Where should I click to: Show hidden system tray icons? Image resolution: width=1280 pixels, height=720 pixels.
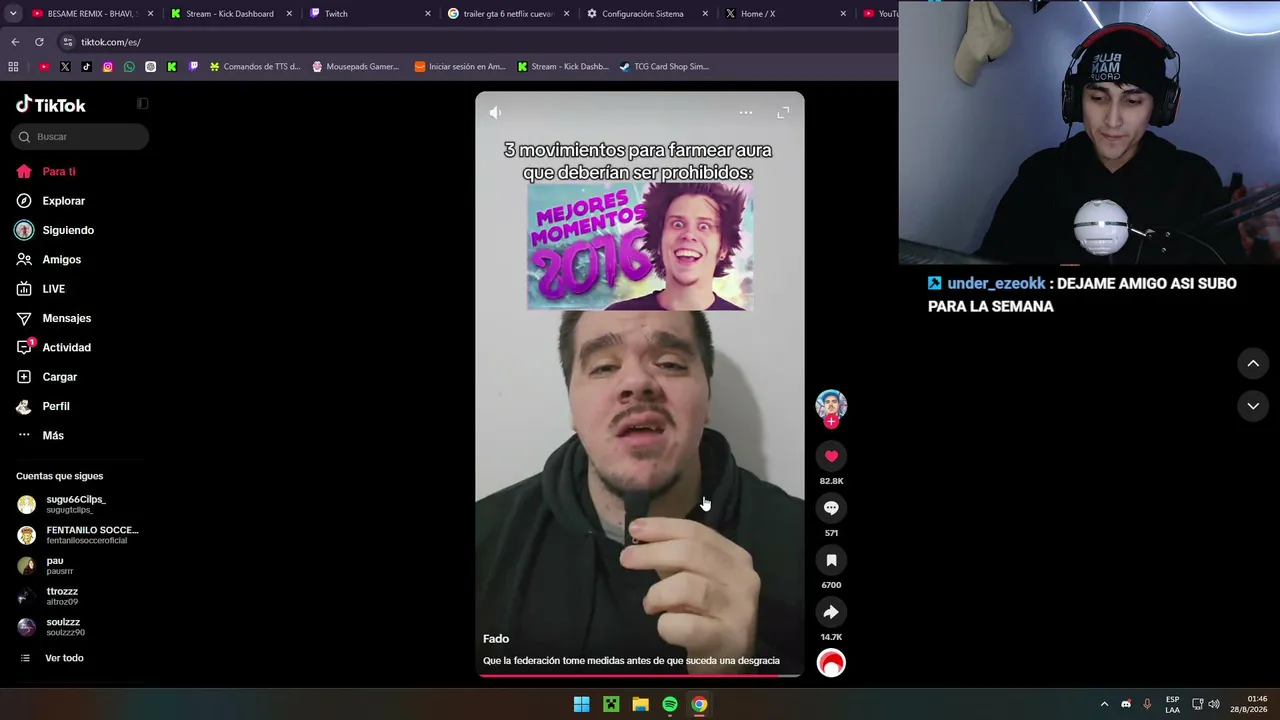coord(1104,704)
